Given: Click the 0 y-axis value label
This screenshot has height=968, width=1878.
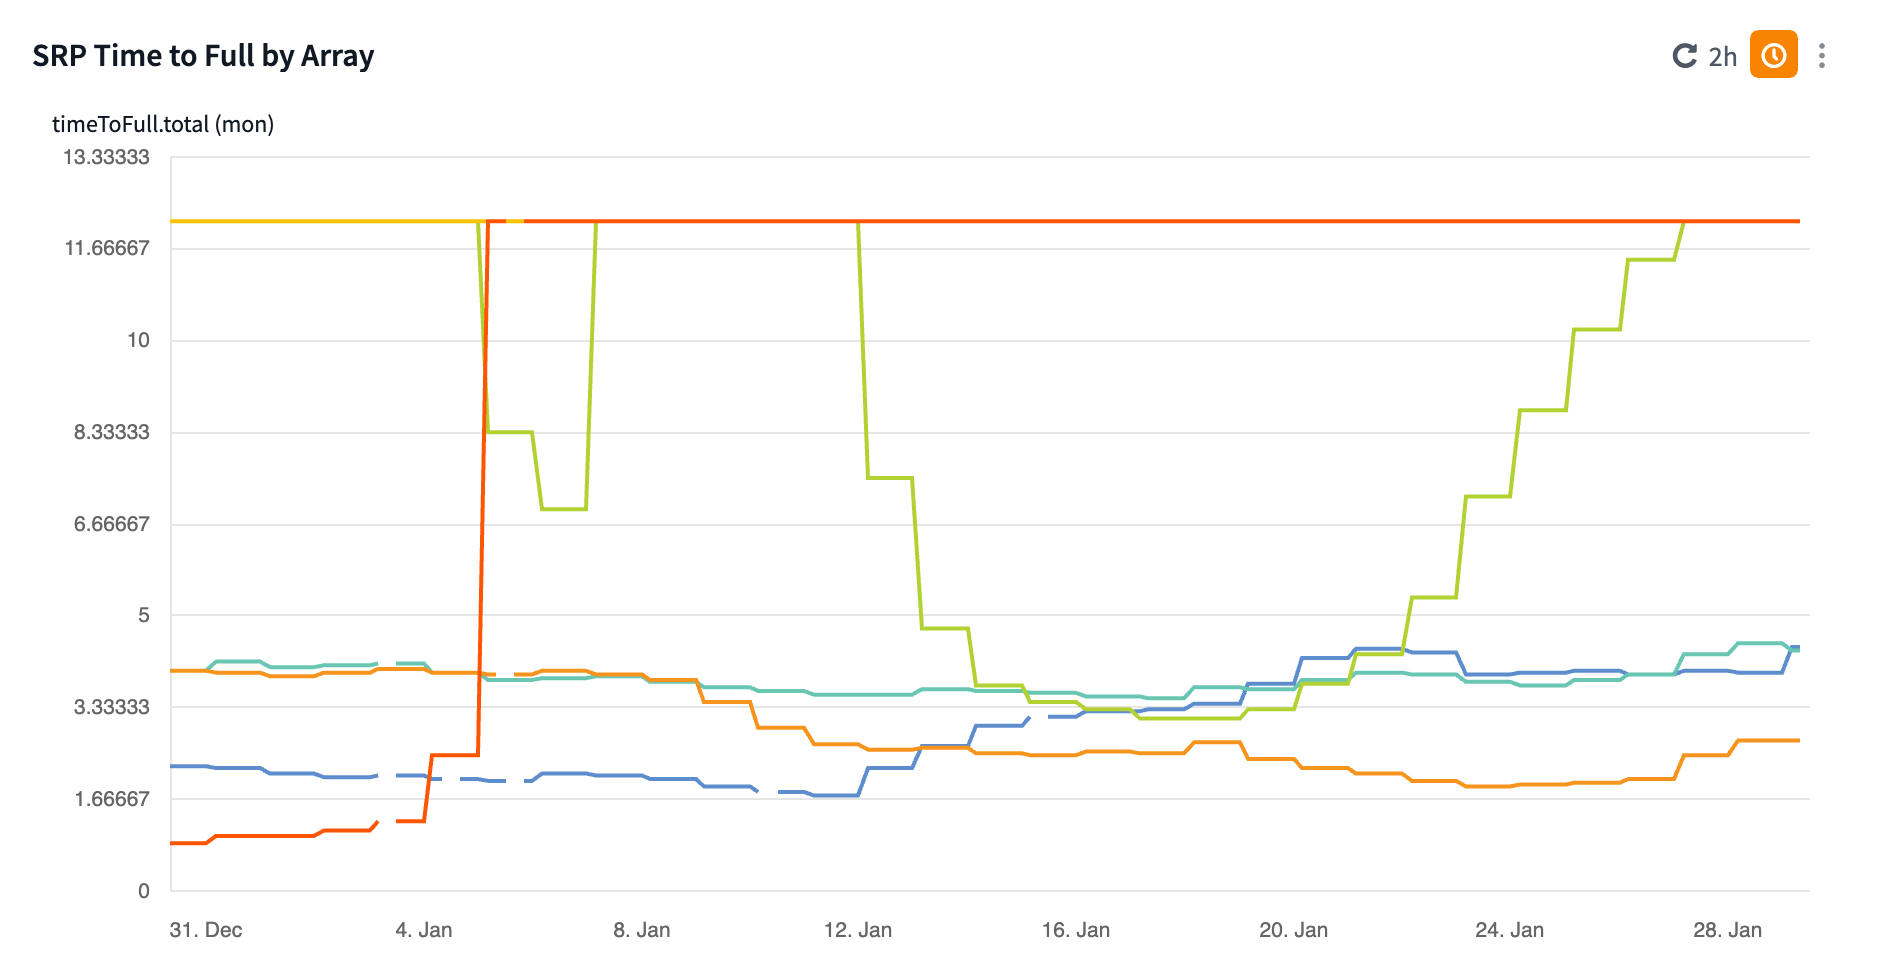Looking at the screenshot, I should (x=144, y=891).
